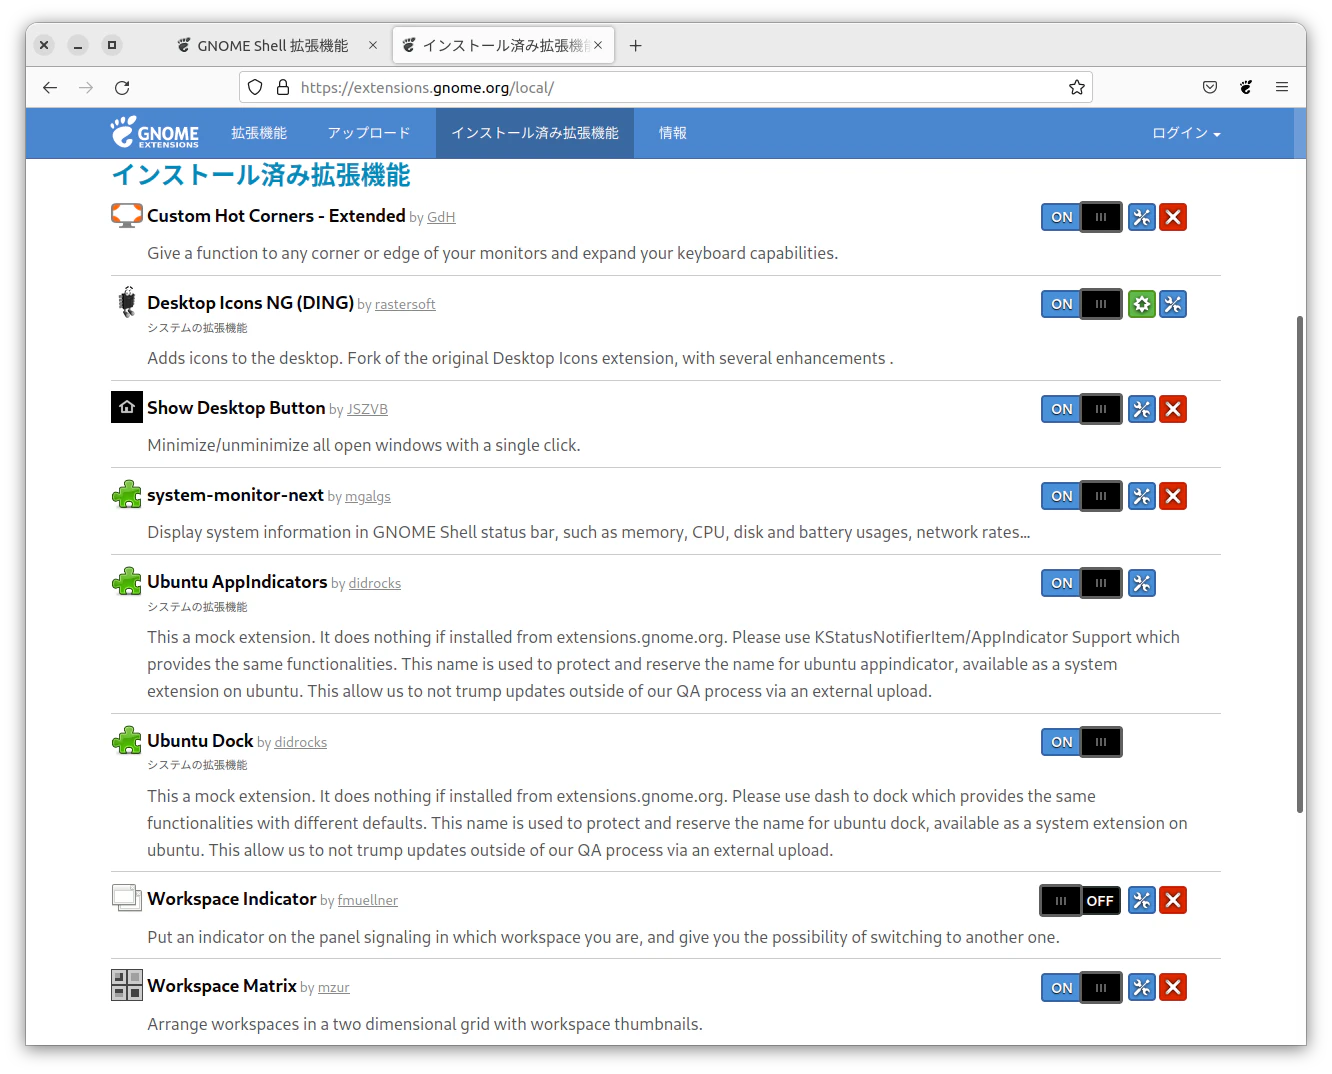Disable system-monitor-next extension switch
The height and width of the screenshot is (1074, 1332).
point(1082,496)
